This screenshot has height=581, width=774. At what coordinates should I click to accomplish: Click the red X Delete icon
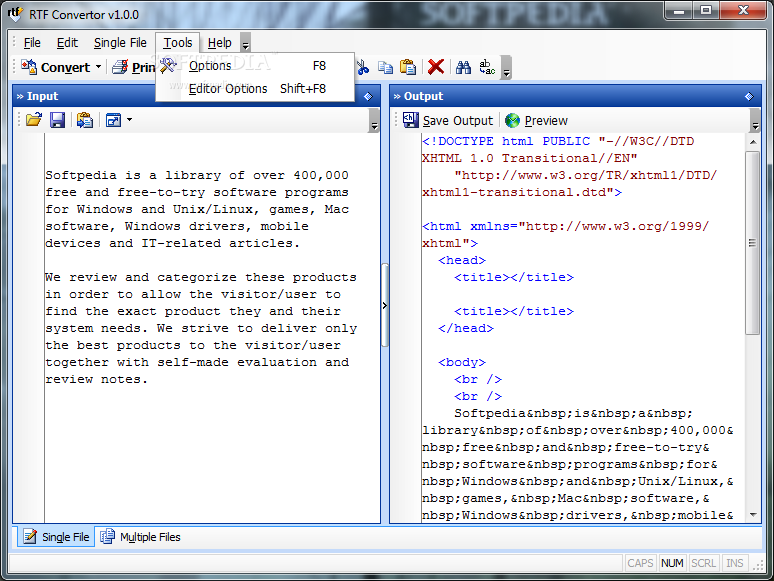(x=436, y=67)
